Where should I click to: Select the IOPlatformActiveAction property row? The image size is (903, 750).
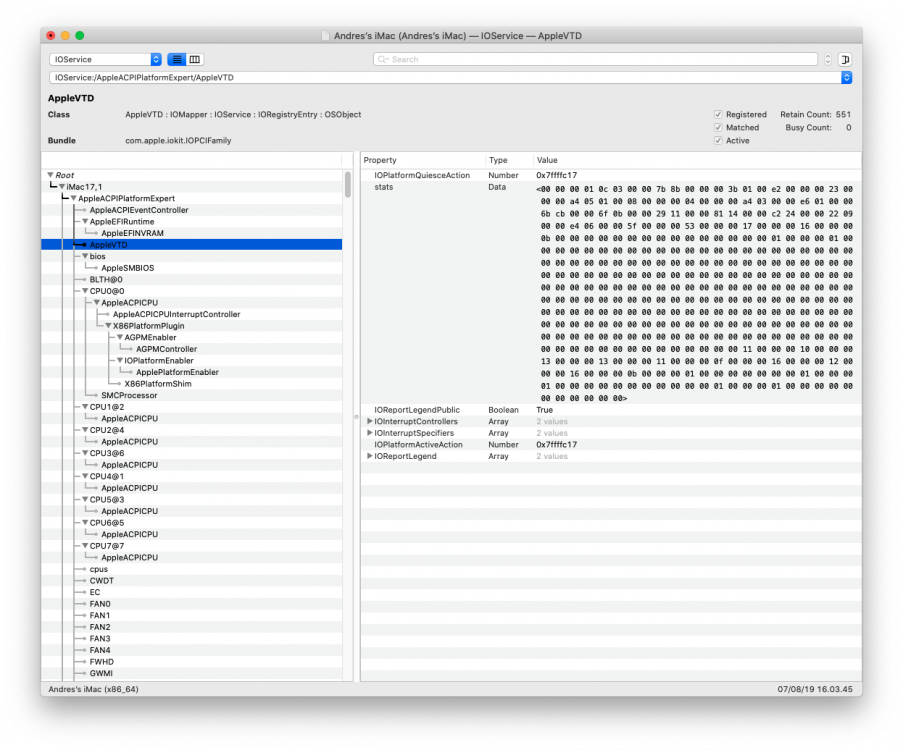pyautogui.click(x=611, y=444)
